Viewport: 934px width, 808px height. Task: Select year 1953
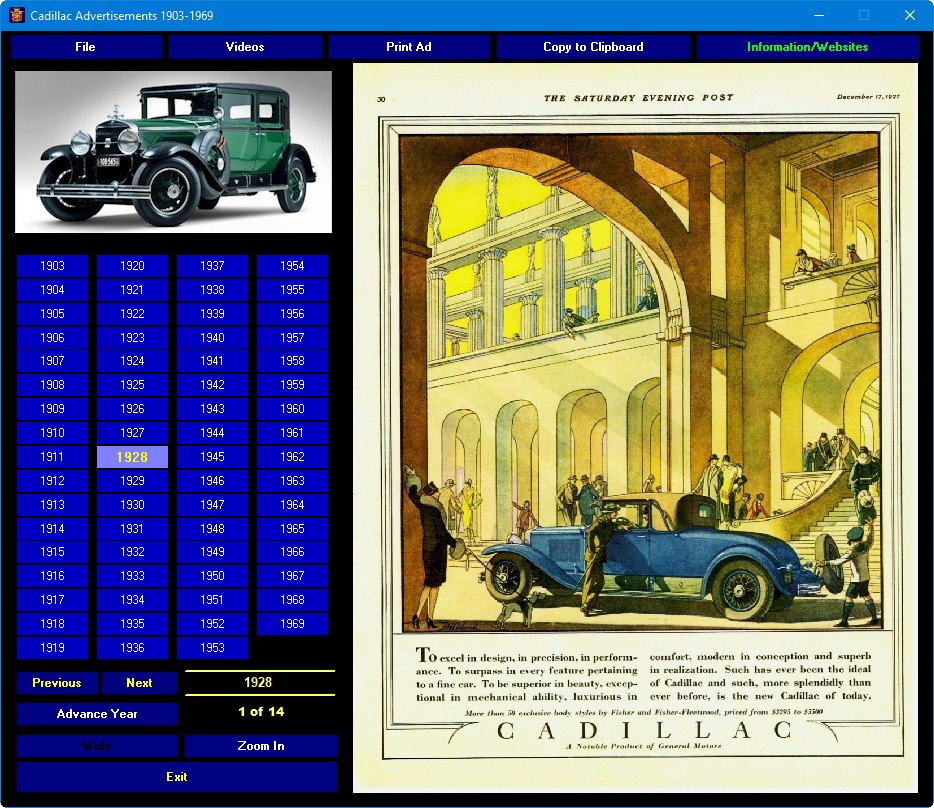click(x=212, y=648)
